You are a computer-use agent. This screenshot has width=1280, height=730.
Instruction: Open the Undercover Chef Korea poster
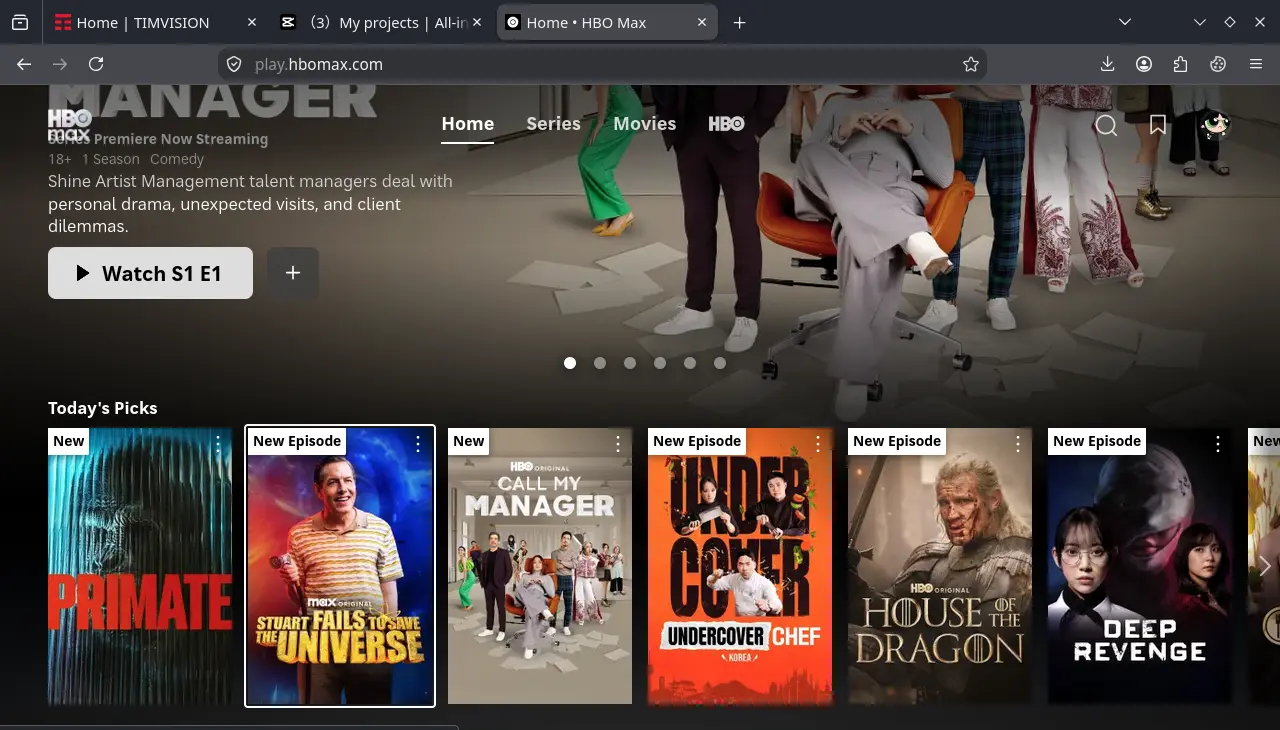point(740,566)
